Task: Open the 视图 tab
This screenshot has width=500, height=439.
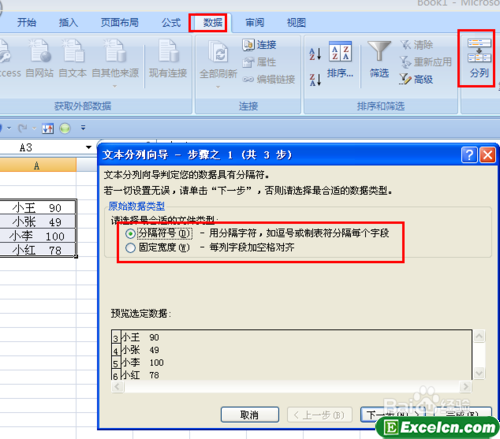Action: pos(296,23)
